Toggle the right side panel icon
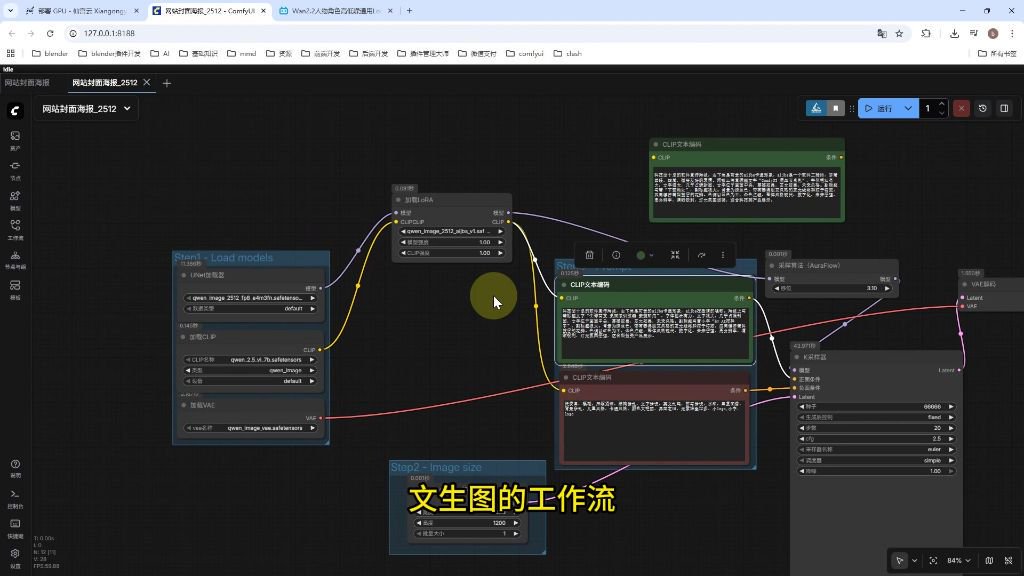This screenshot has height=576, width=1024. pos(1004,108)
